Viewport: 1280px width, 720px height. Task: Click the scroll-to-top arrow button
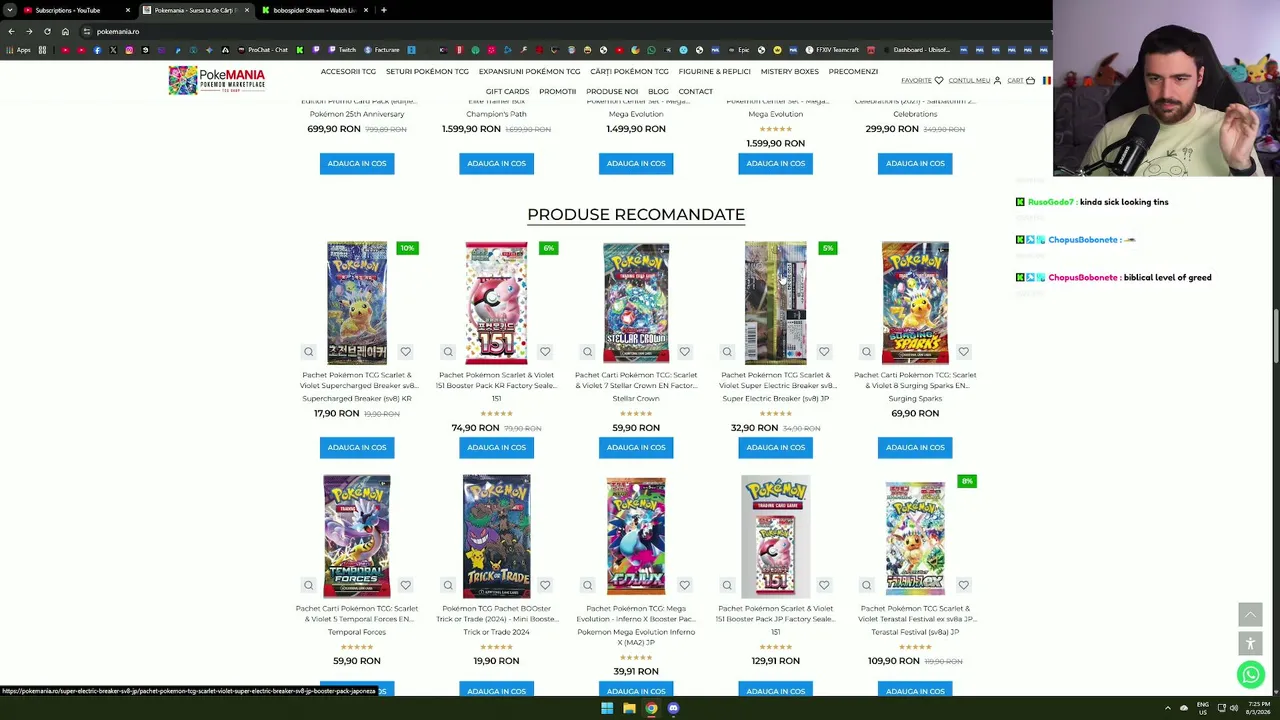1250,614
